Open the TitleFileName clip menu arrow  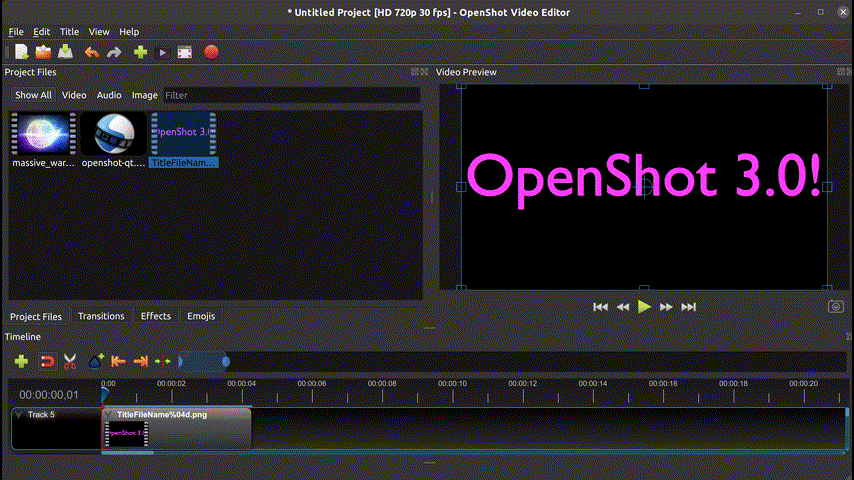click(x=108, y=414)
